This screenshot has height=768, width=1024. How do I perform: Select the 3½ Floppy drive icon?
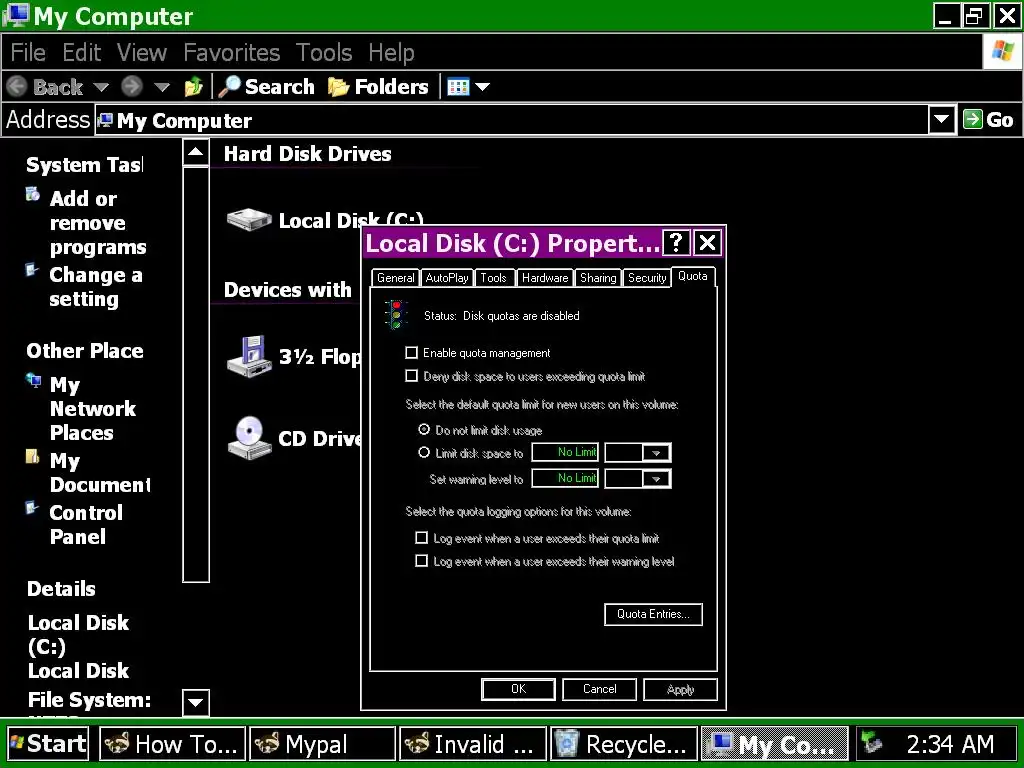(x=249, y=357)
